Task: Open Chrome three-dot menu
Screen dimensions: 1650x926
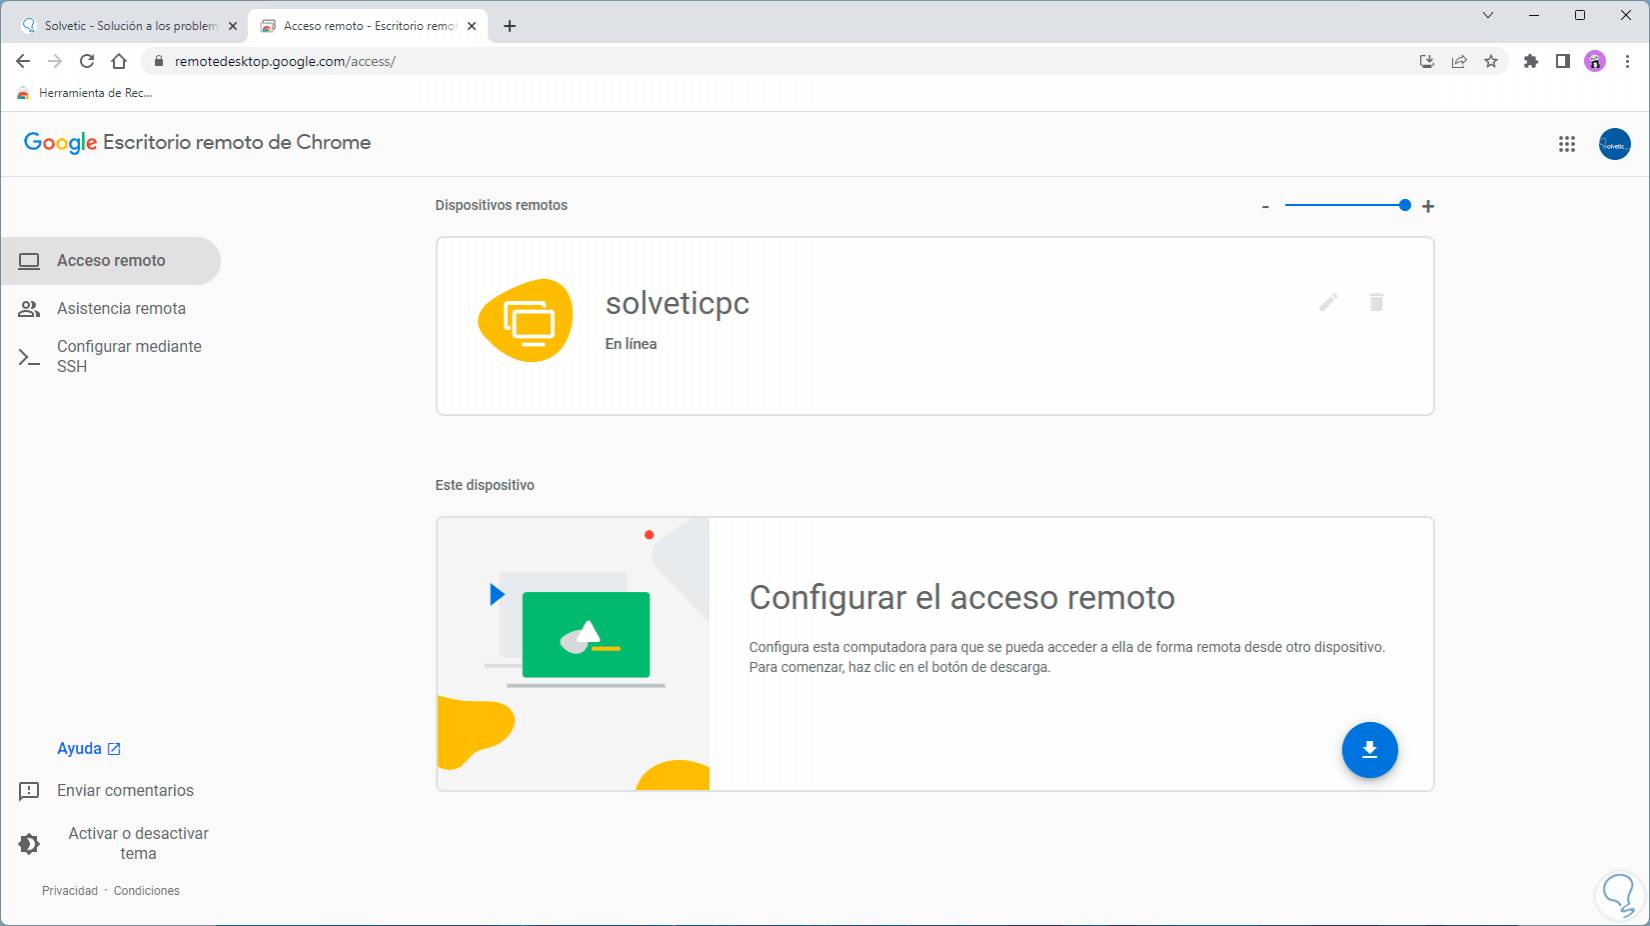Action: tap(1627, 61)
